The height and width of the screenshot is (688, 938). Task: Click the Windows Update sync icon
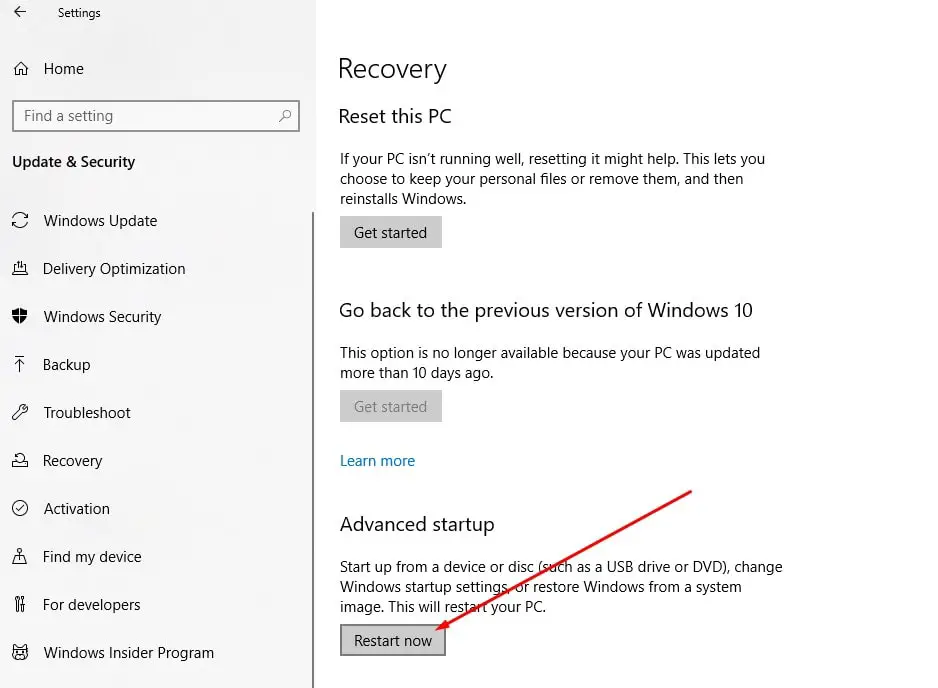click(20, 221)
